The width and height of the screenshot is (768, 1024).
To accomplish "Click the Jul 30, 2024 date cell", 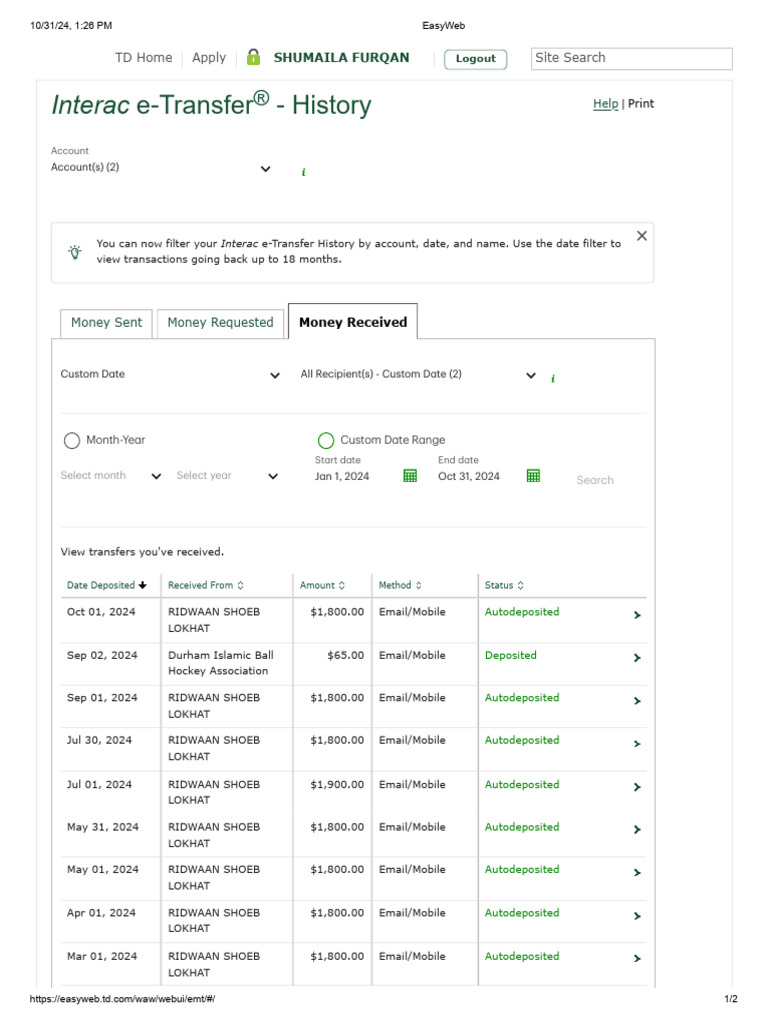I will (x=99, y=740).
